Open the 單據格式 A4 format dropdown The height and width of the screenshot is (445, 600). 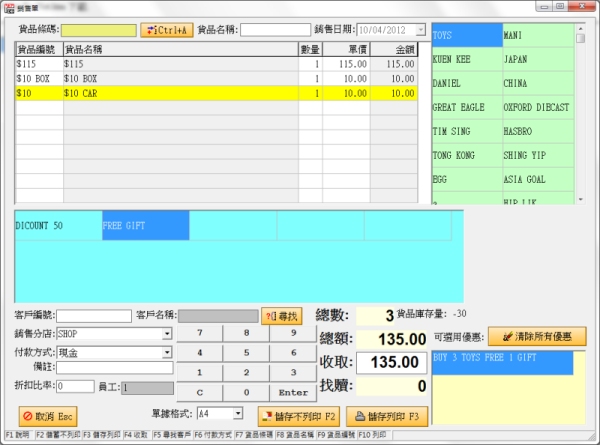coord(238,413)
